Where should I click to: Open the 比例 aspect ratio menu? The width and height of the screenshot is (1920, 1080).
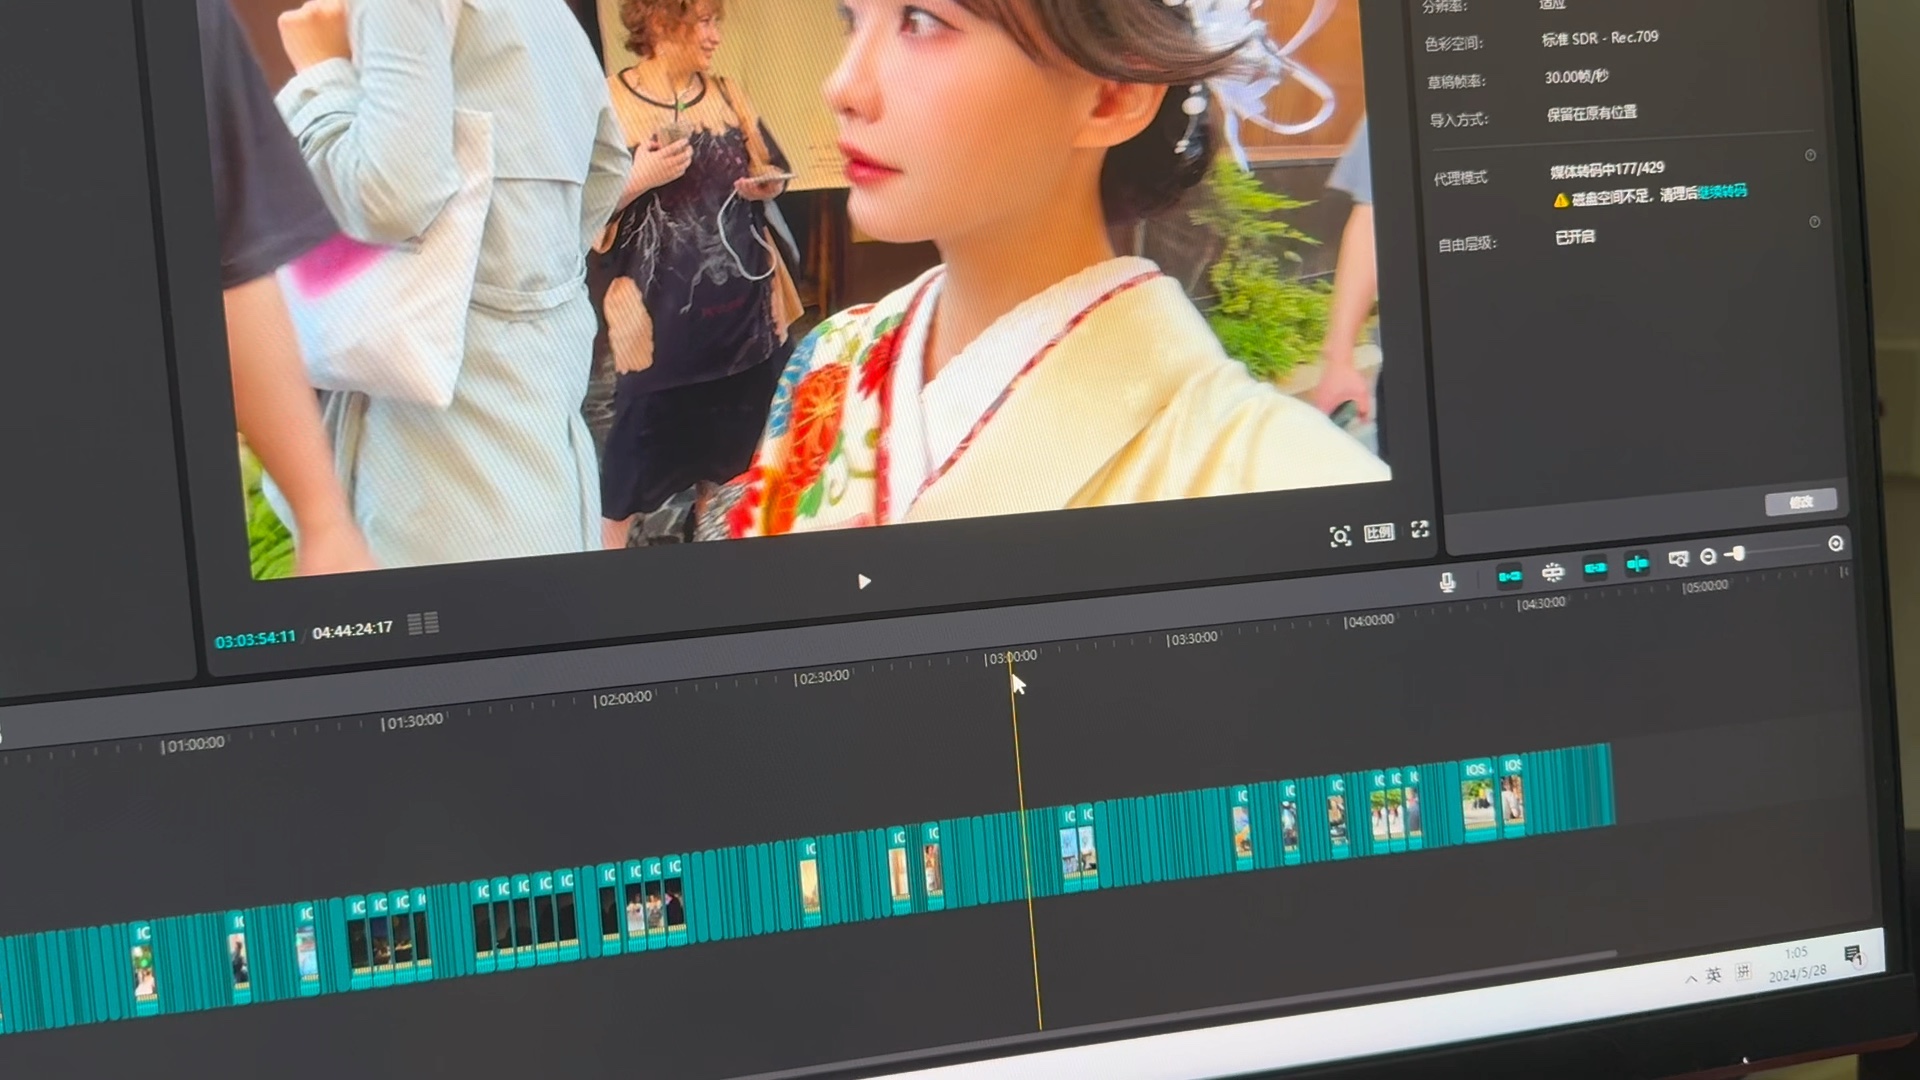coord(1378,532)
